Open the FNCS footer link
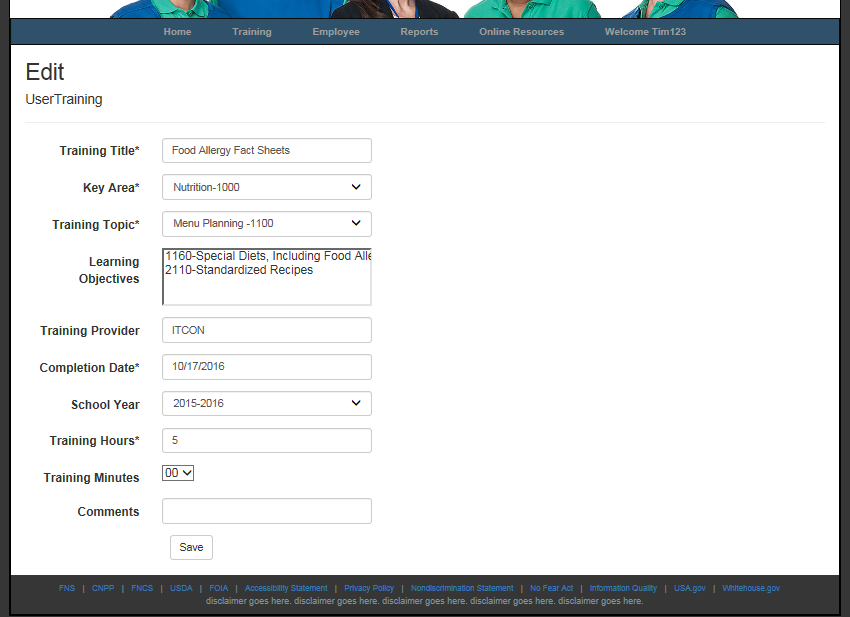Viewport: 850px width, 617px height. (x=142, y=588)
